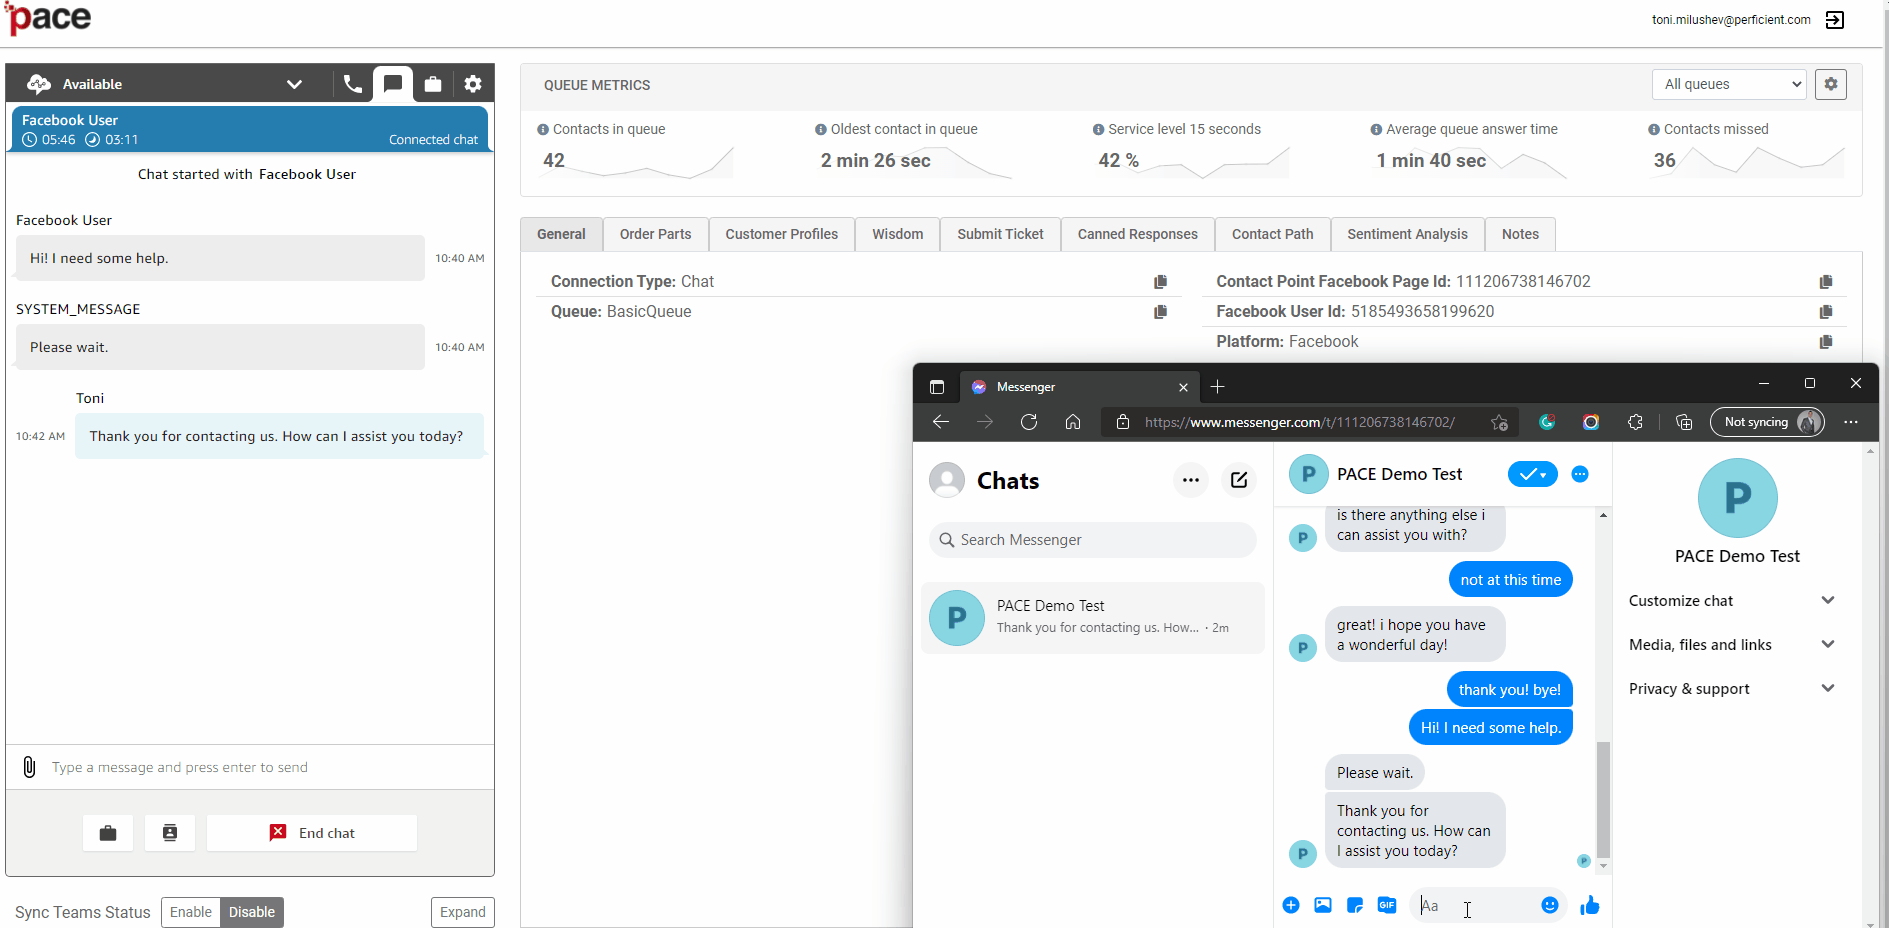Open Messenger chats options three-dot menu
Viewport: 1889px width, 928px height.
click(x=1190, y=480)
